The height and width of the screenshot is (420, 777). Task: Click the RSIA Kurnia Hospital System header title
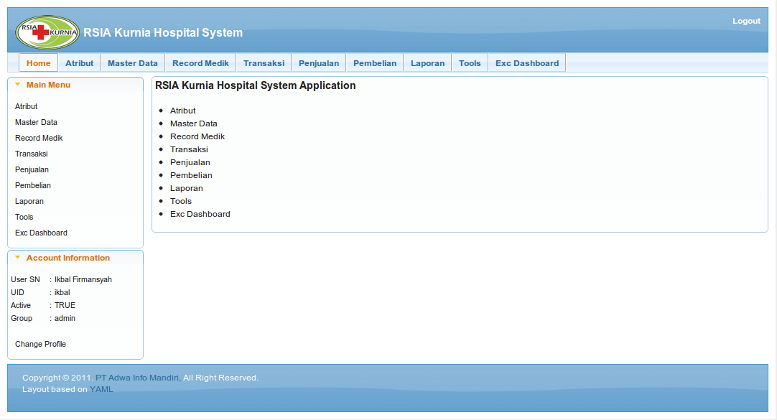tap(163, 33)
